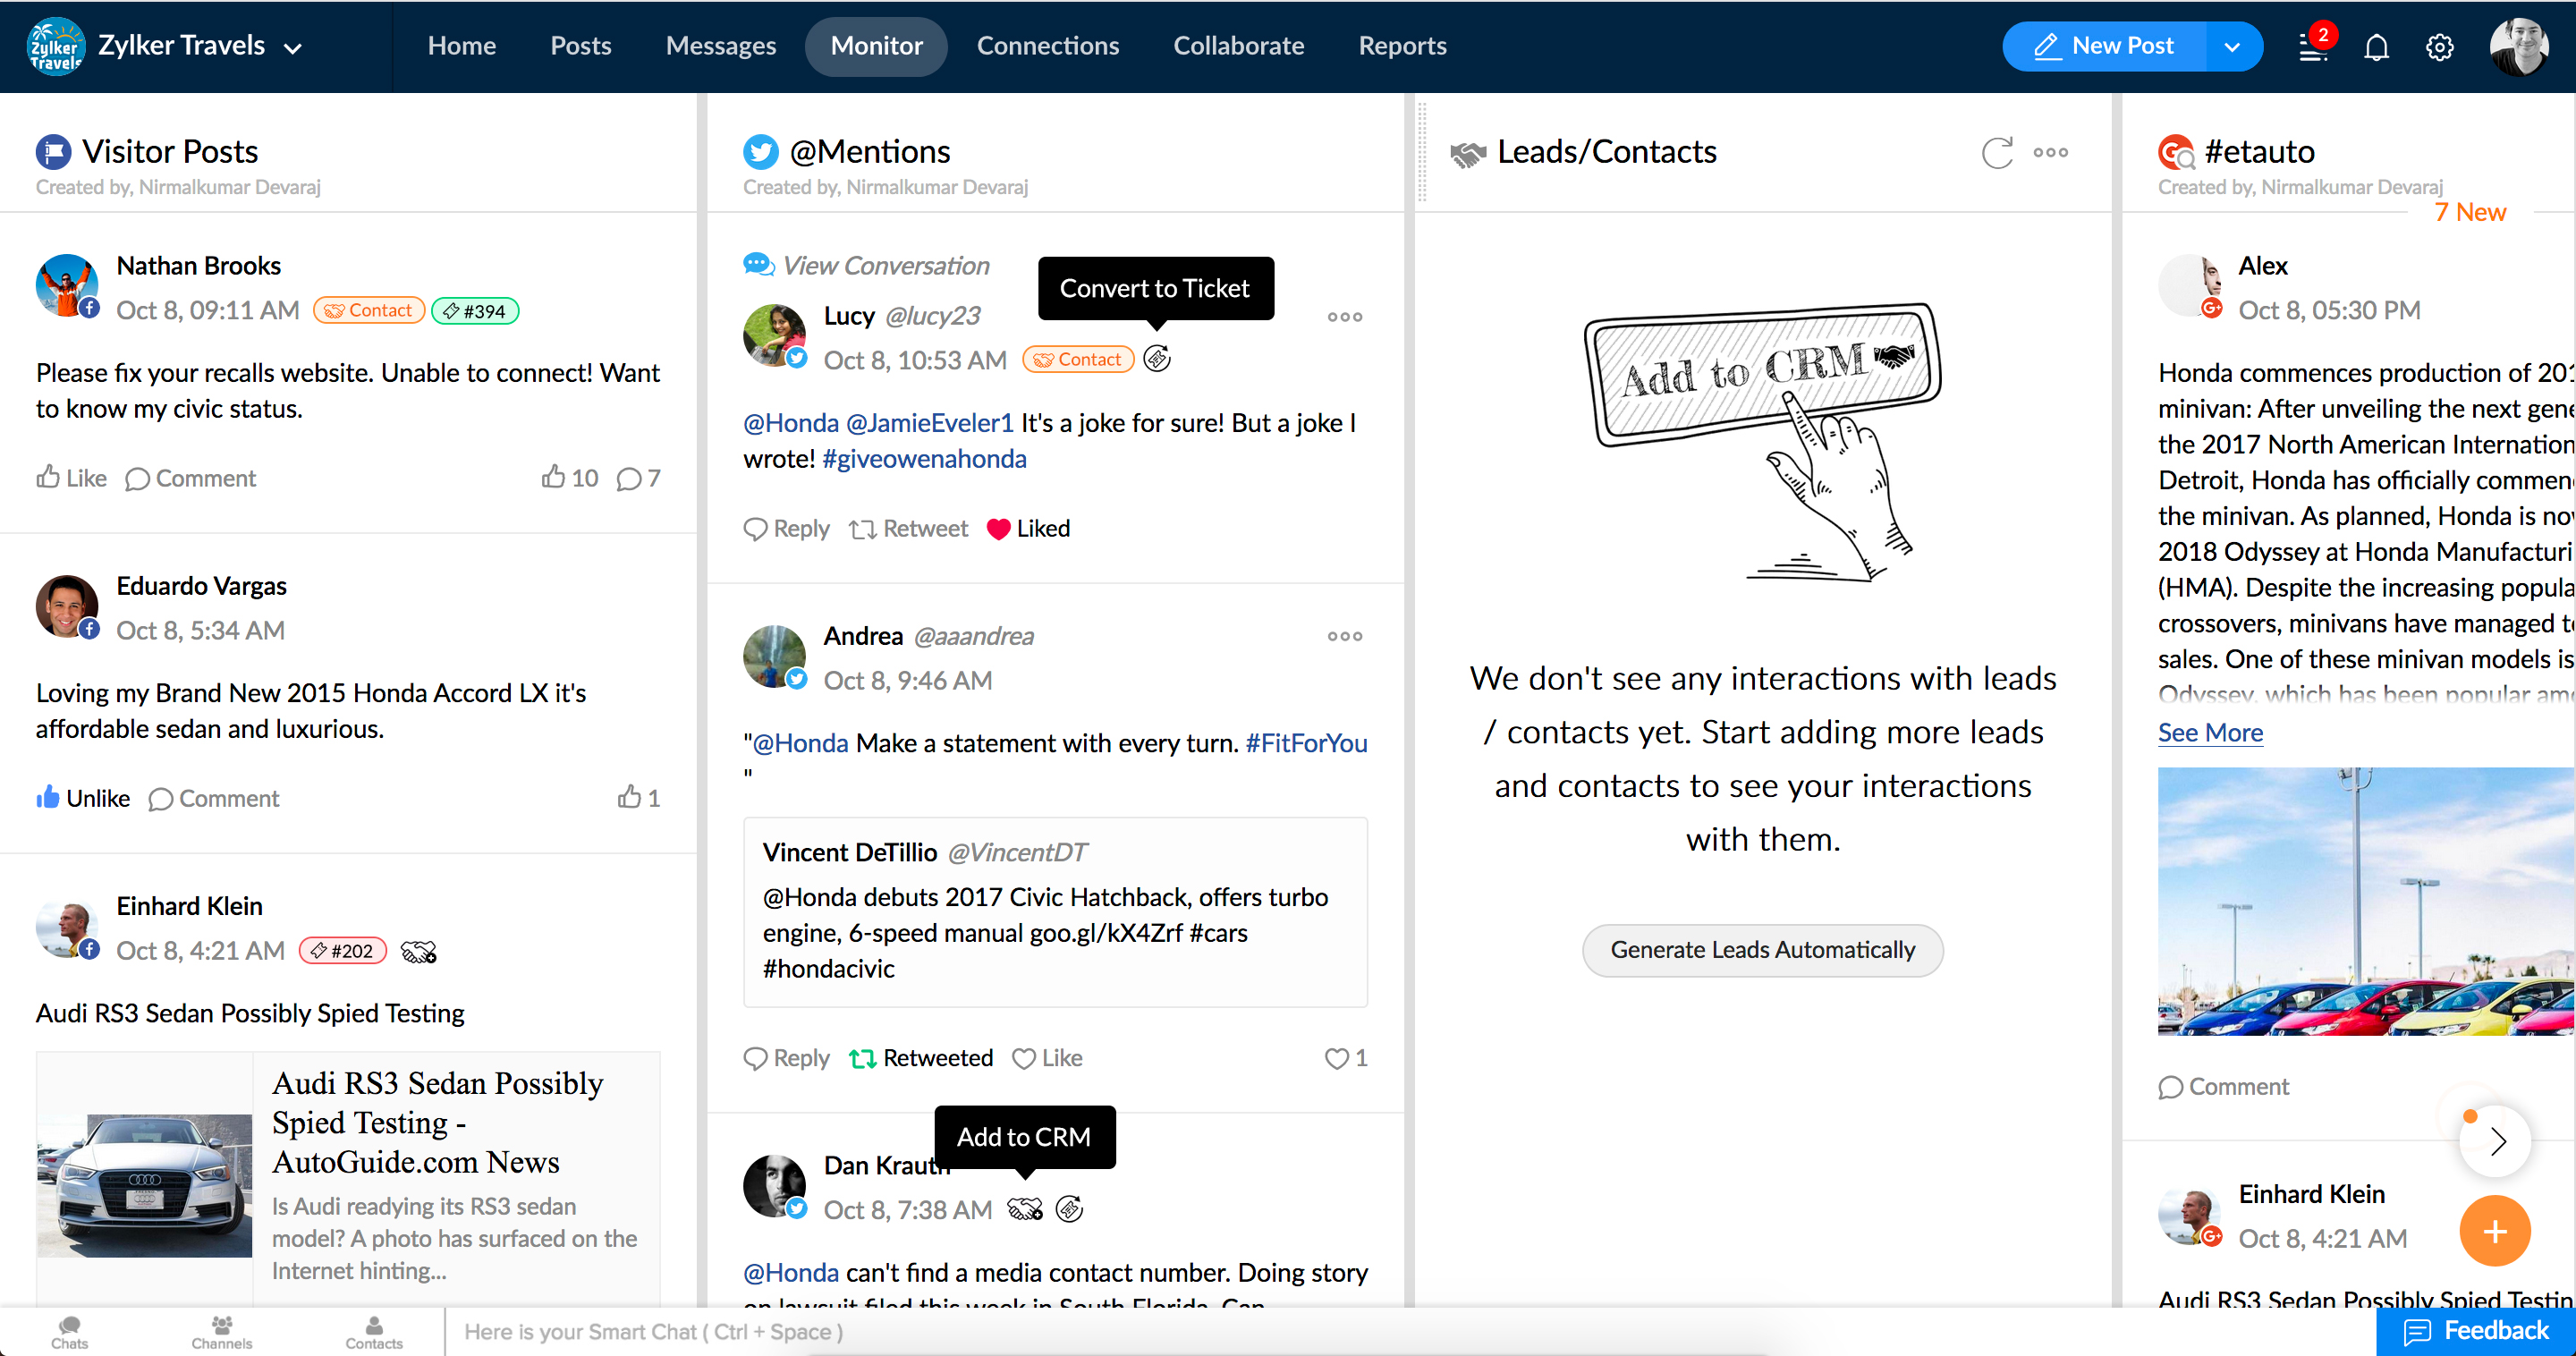Screen dimensions: 2576x1356
Task: Refresh the Leads/Contacts column
Action: tap(1996, 152)
